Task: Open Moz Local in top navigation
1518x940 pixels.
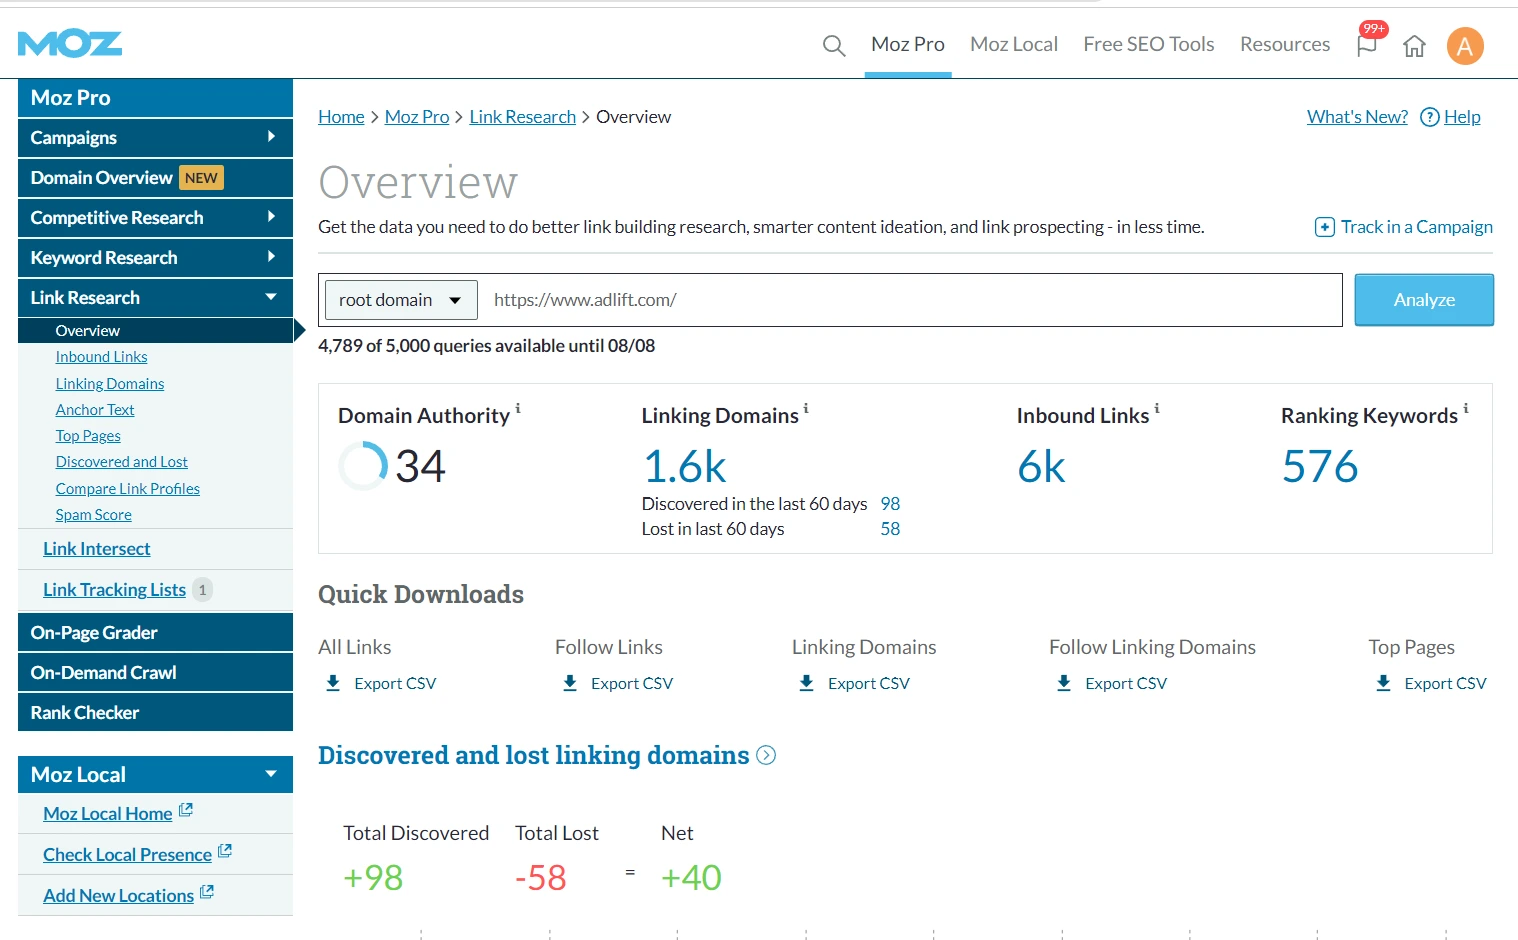Action: point(1014,44)
